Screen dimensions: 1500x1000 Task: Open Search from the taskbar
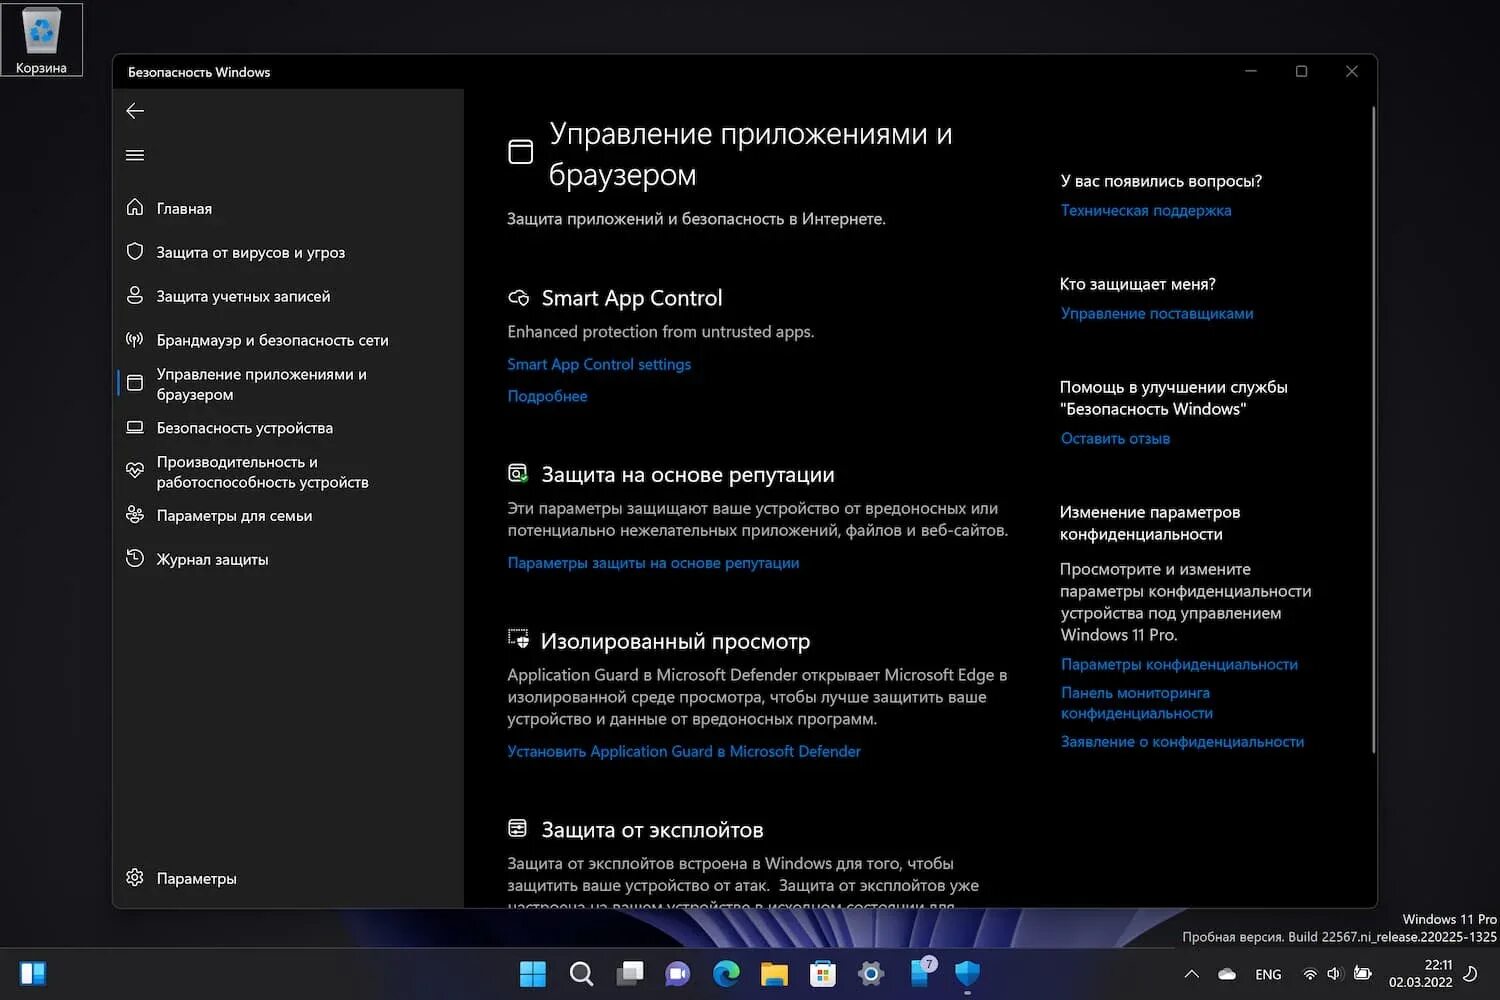click(581, 973)
